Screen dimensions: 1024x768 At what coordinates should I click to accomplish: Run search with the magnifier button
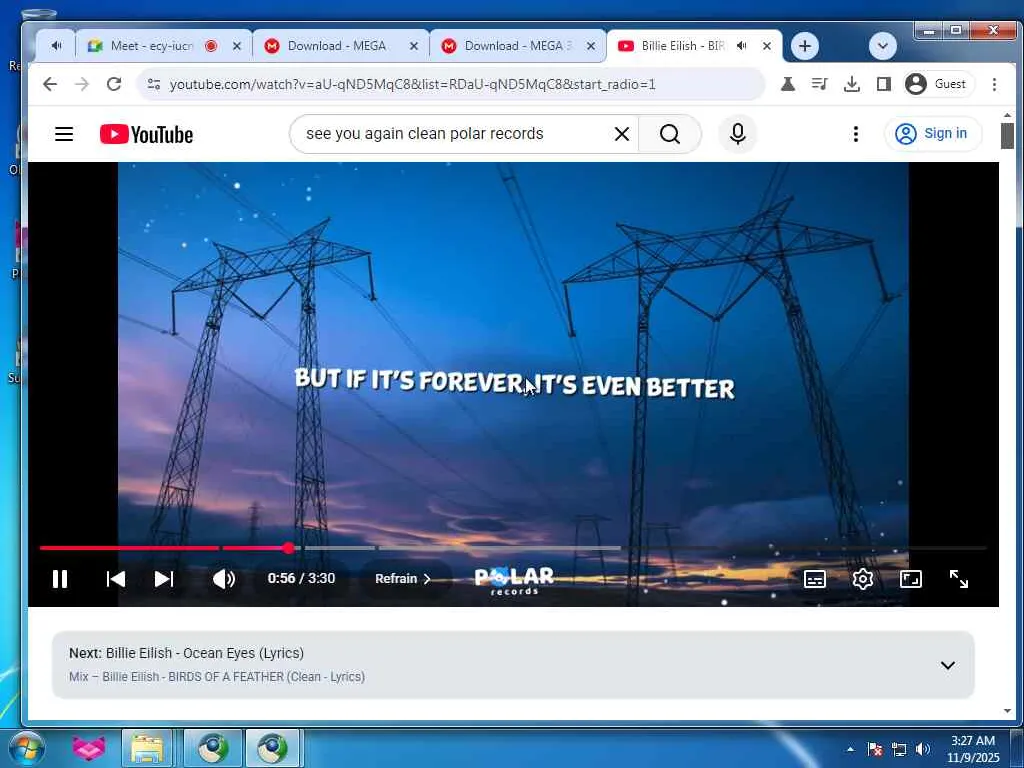669,134
